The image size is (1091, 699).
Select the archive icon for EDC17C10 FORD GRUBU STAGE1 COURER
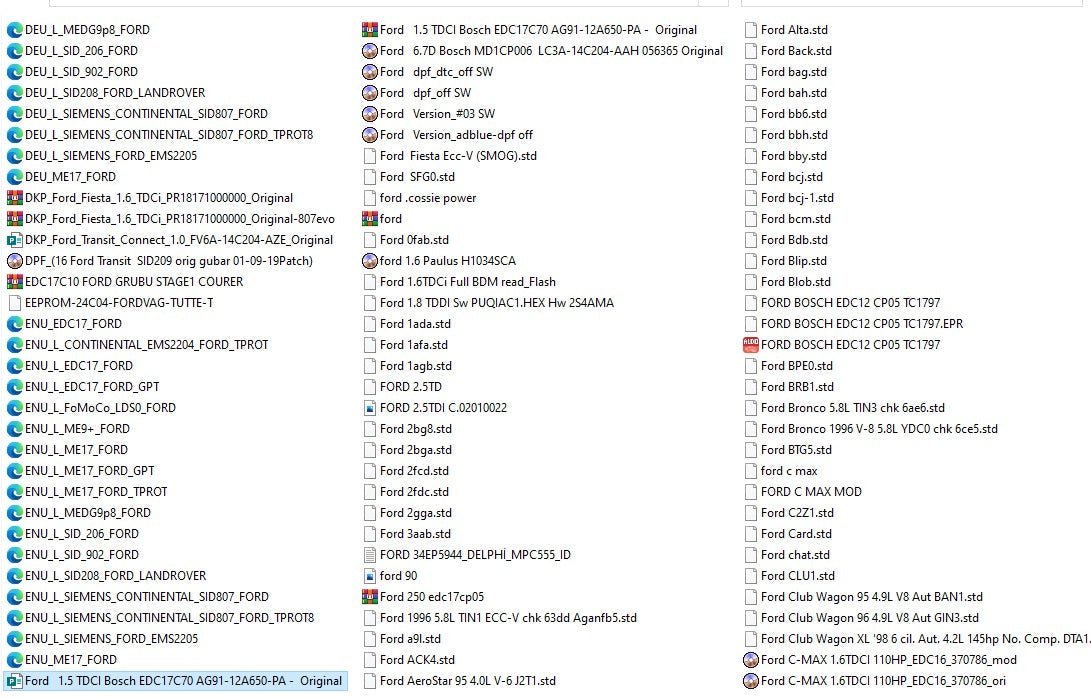click(x=15, y=282)
